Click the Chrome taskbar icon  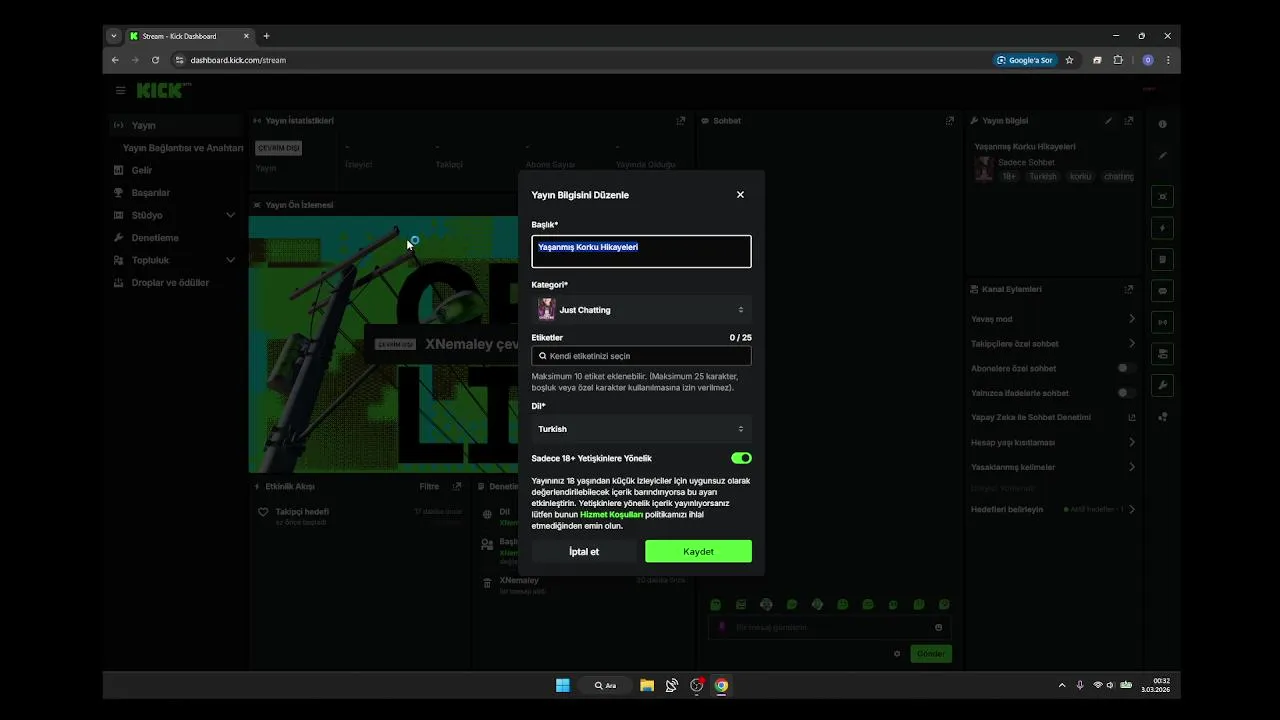721,685
